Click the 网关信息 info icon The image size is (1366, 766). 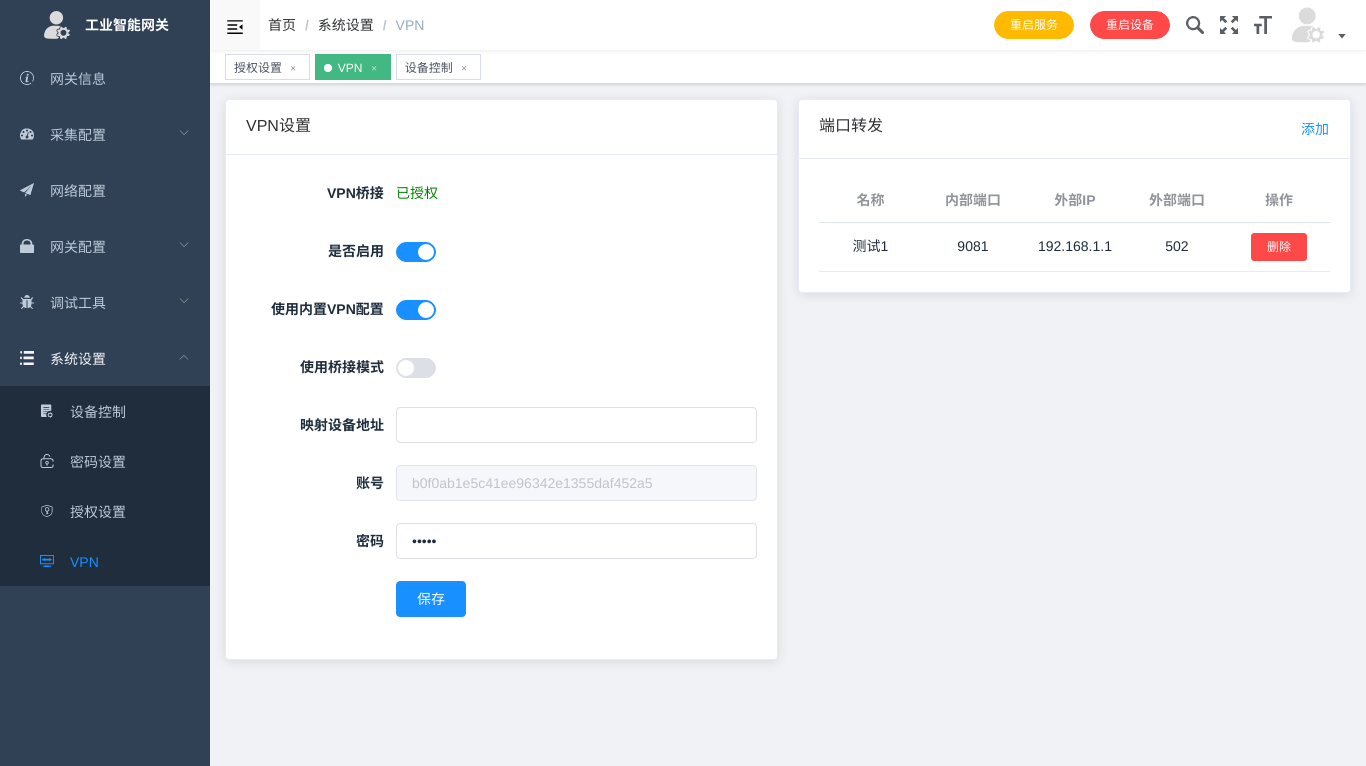27,78
